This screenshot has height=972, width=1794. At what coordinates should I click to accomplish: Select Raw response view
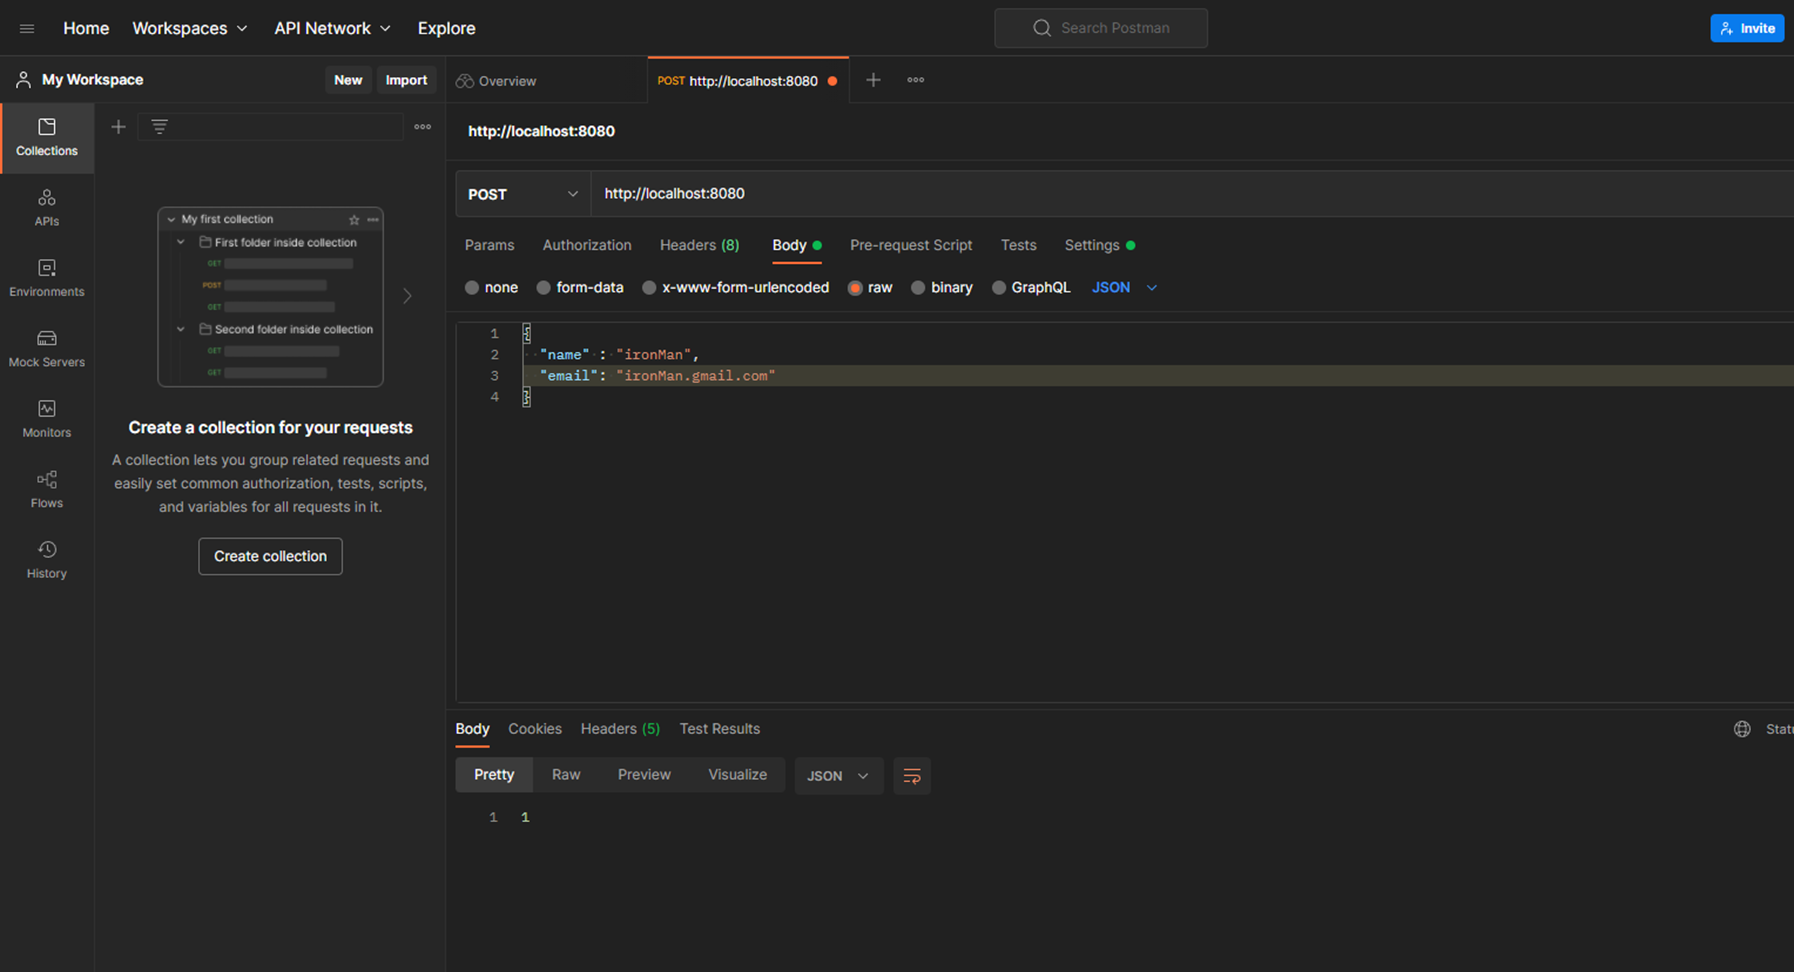coord(566,775)
